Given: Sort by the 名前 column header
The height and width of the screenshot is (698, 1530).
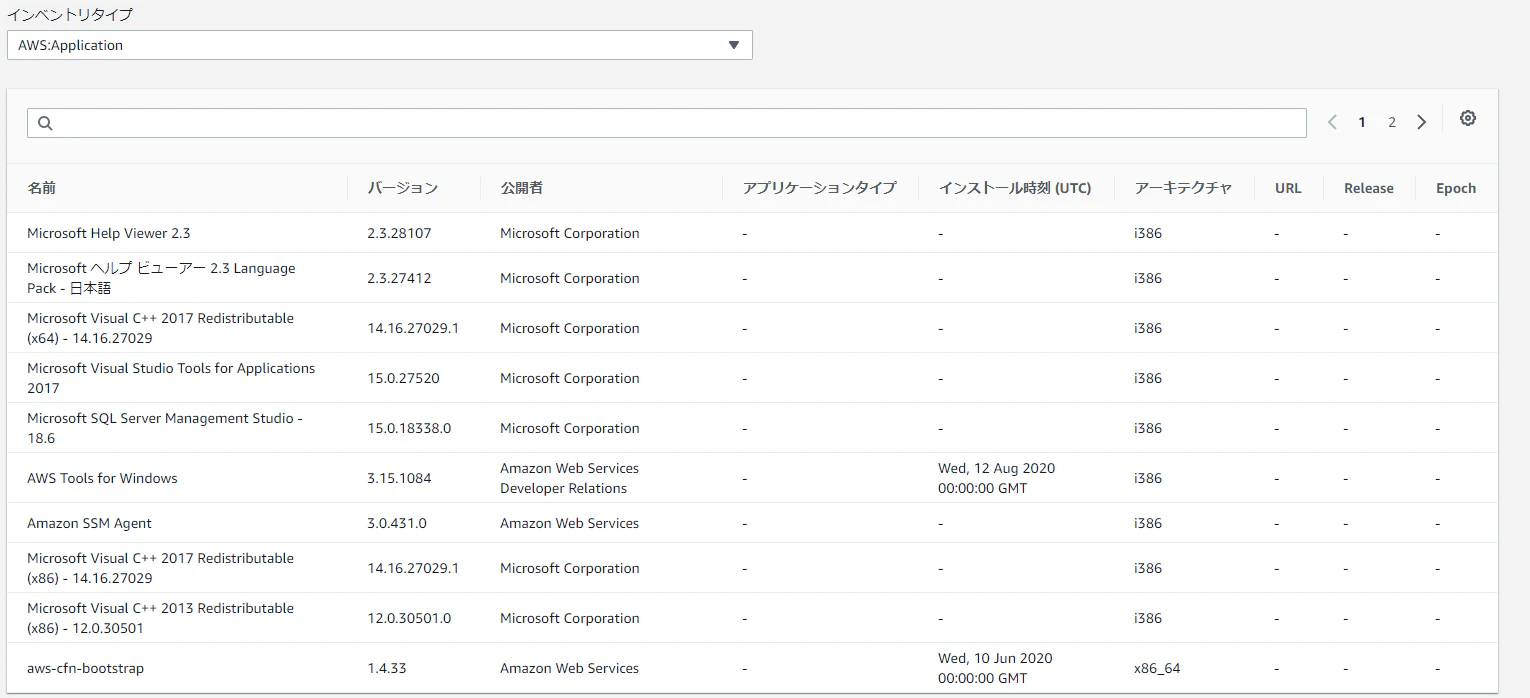Looking at the screenshot, I should tap(41, 188).
